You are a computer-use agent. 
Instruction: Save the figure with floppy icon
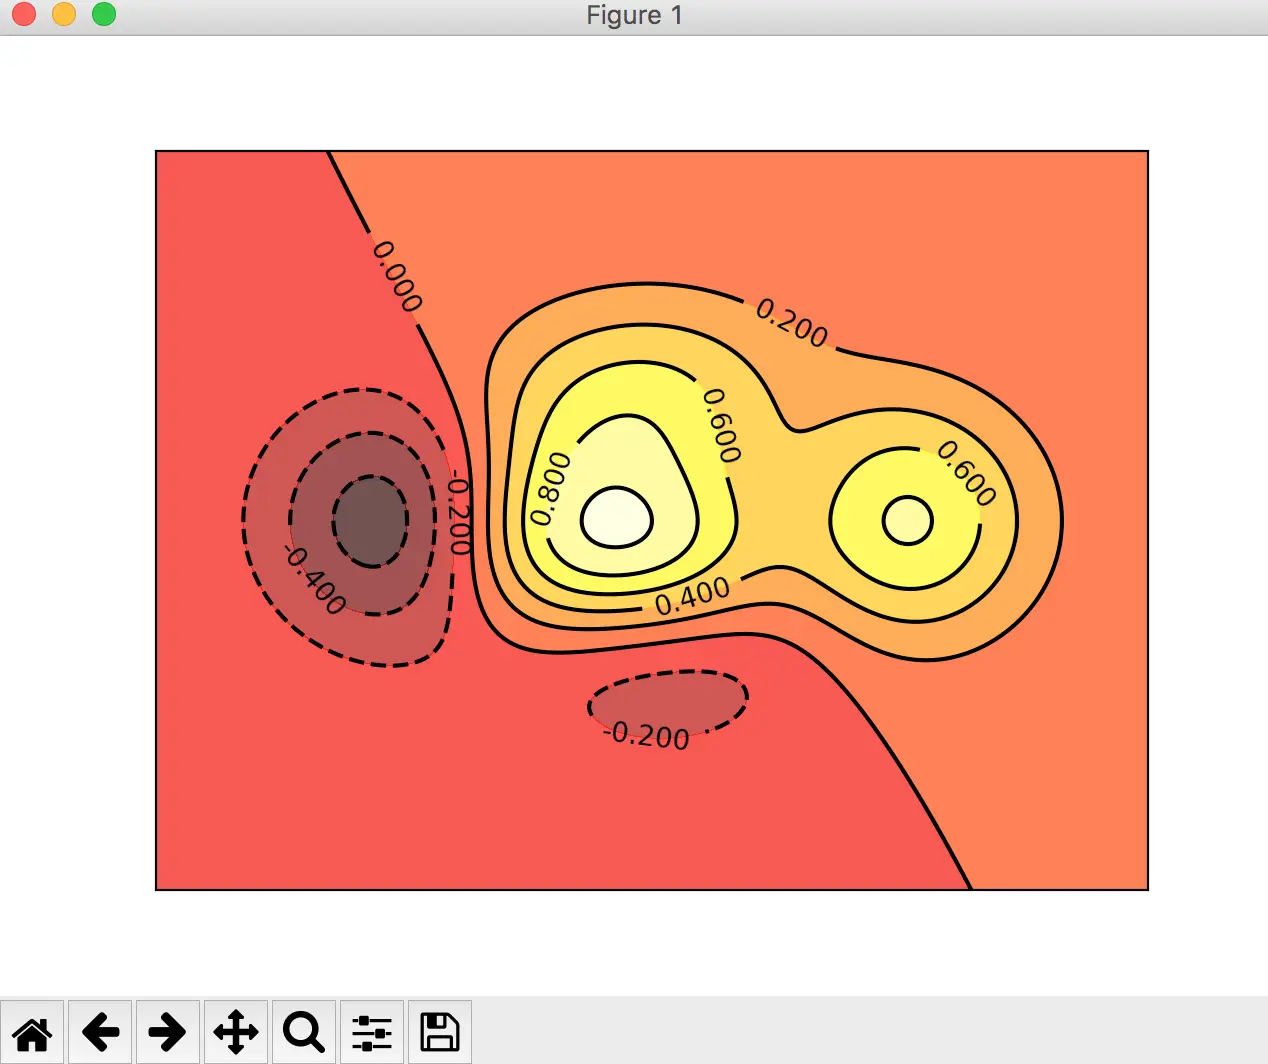tap(440, 1032)
